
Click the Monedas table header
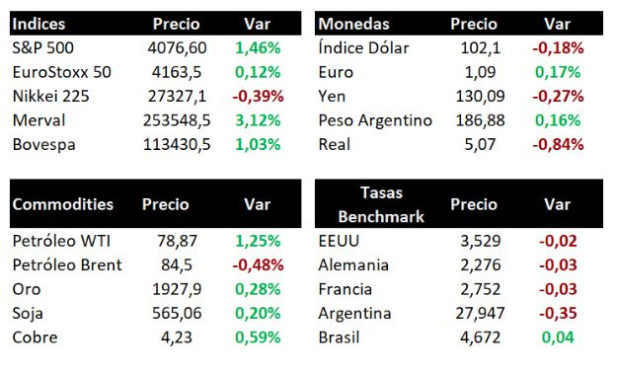[x=354, y=24]
